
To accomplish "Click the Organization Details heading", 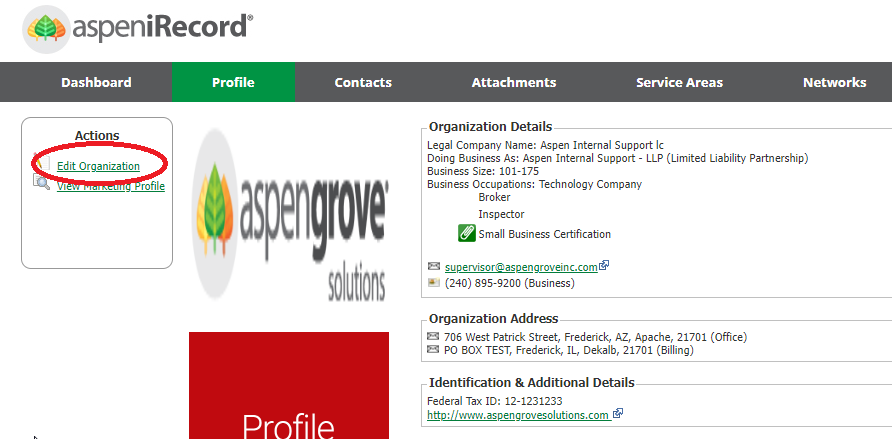I will [490, 126].
